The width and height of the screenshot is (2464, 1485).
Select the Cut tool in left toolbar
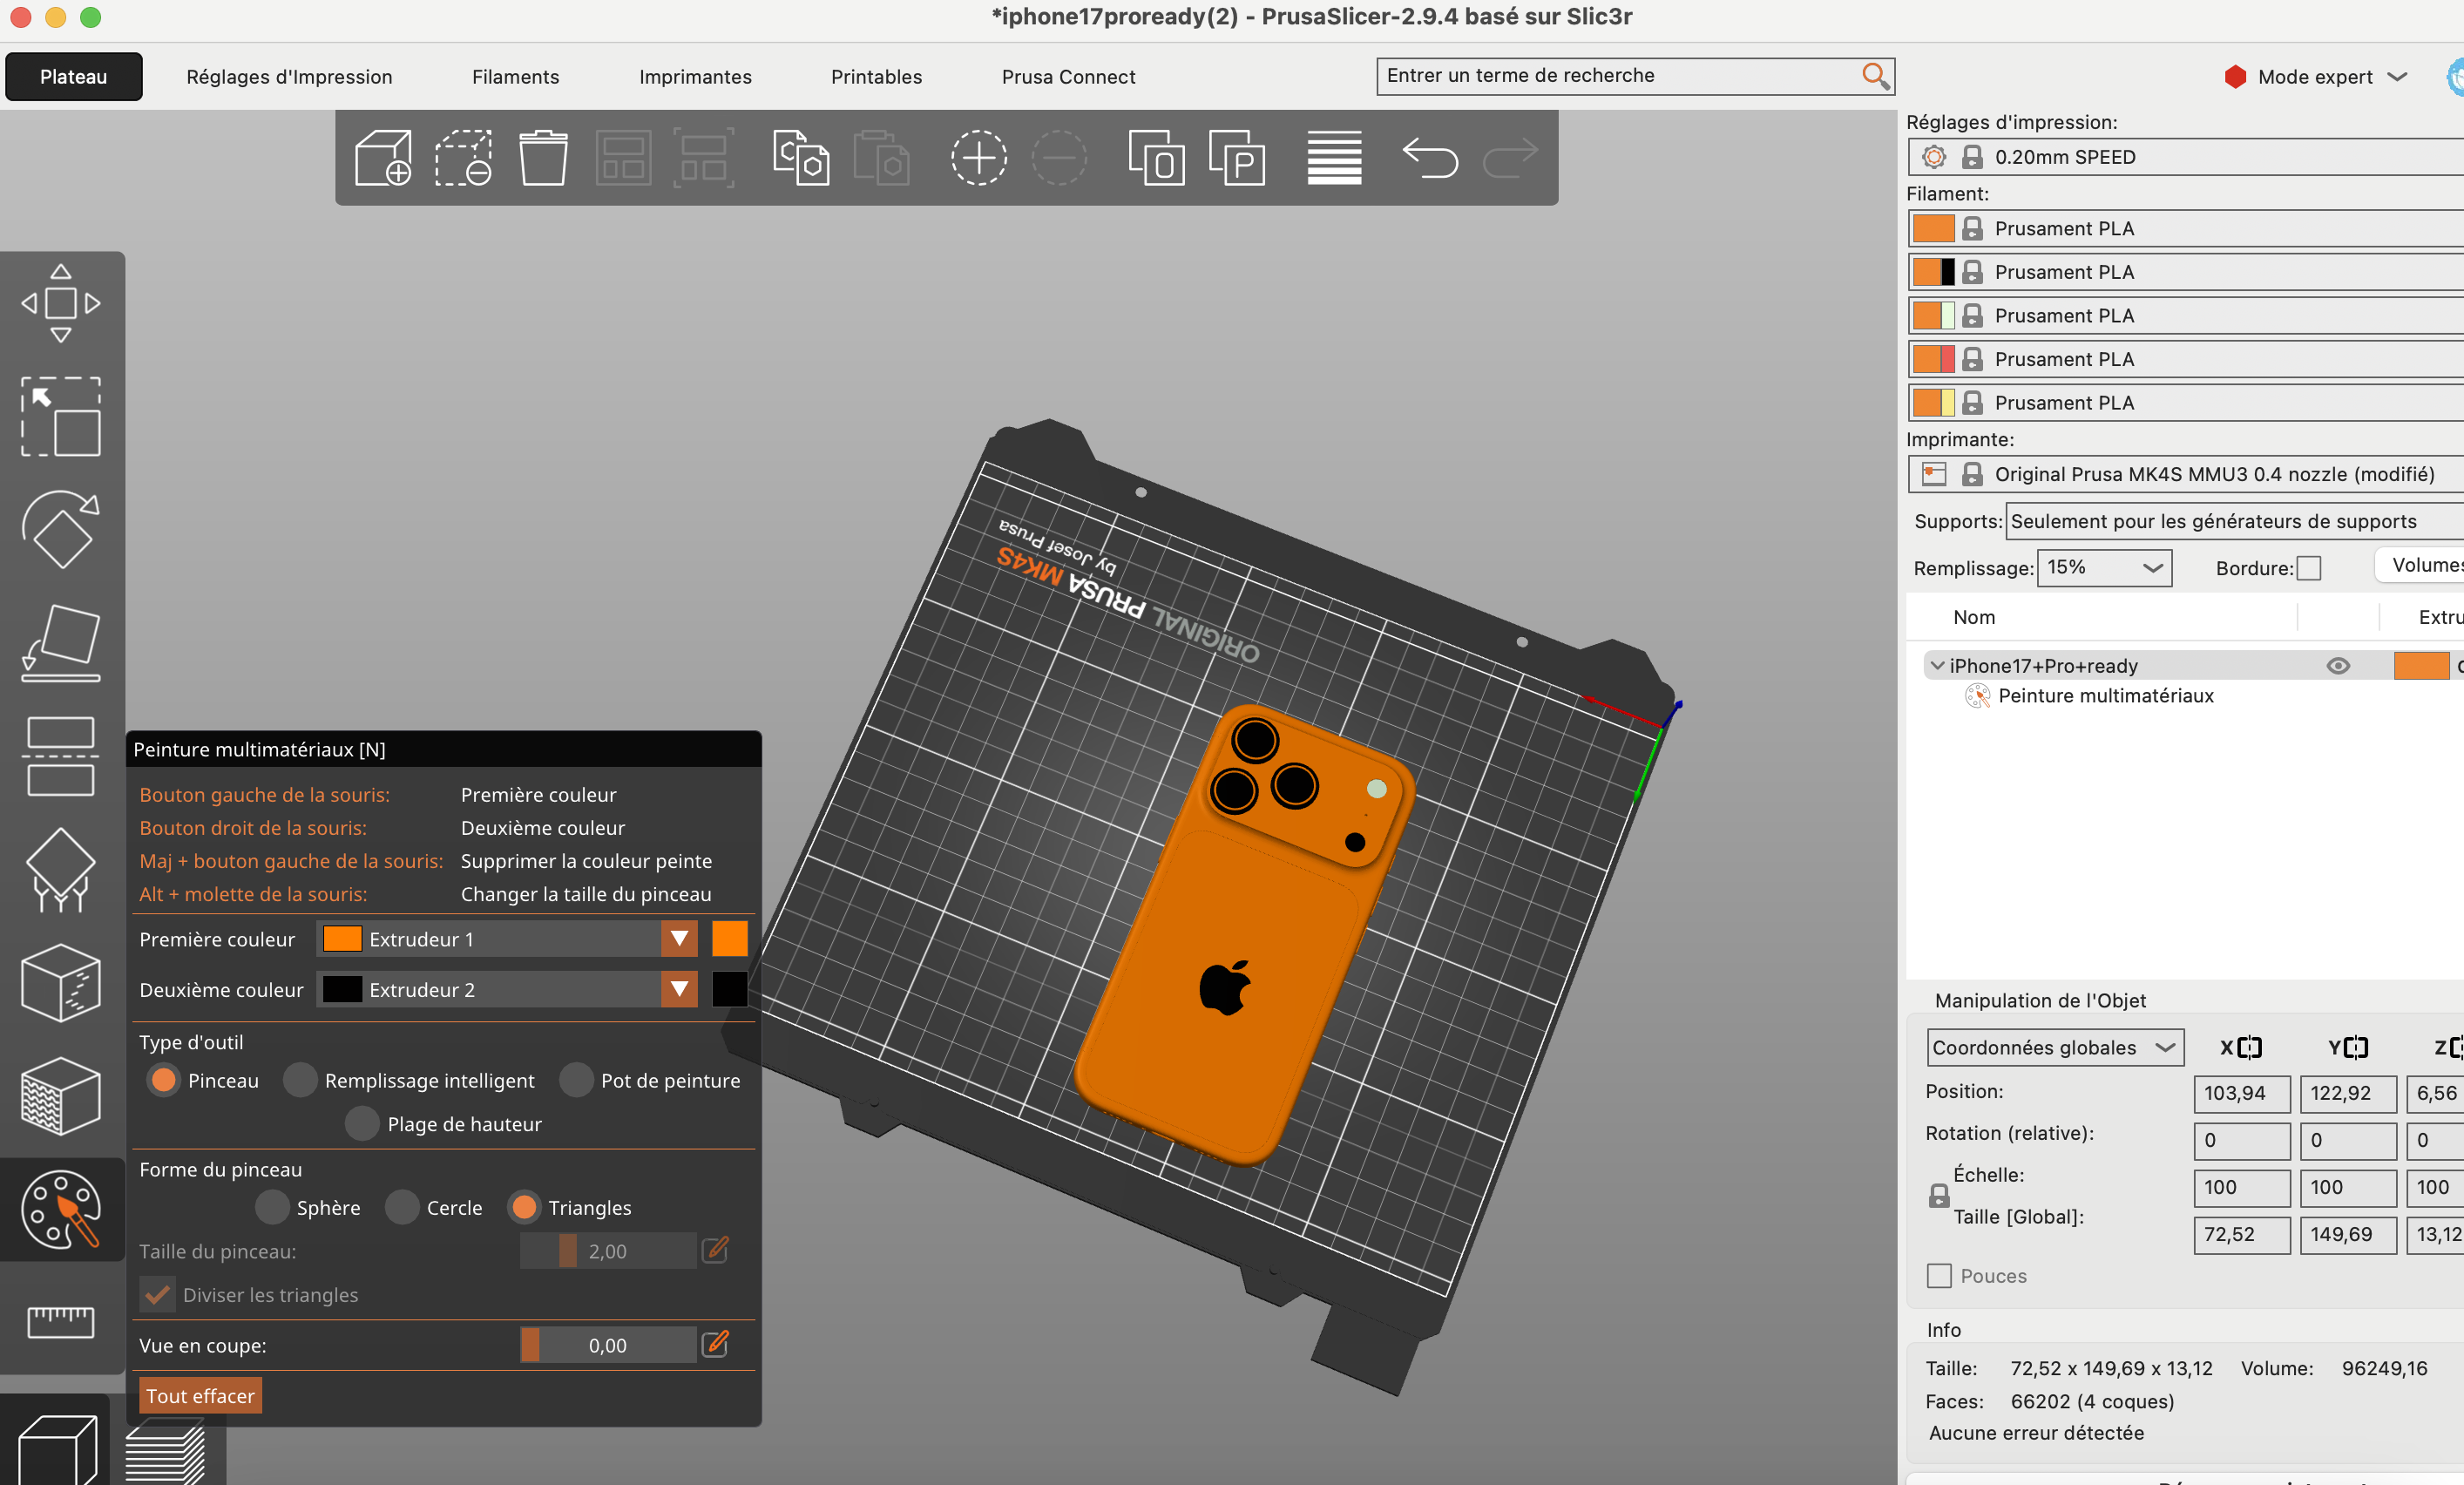61,756
